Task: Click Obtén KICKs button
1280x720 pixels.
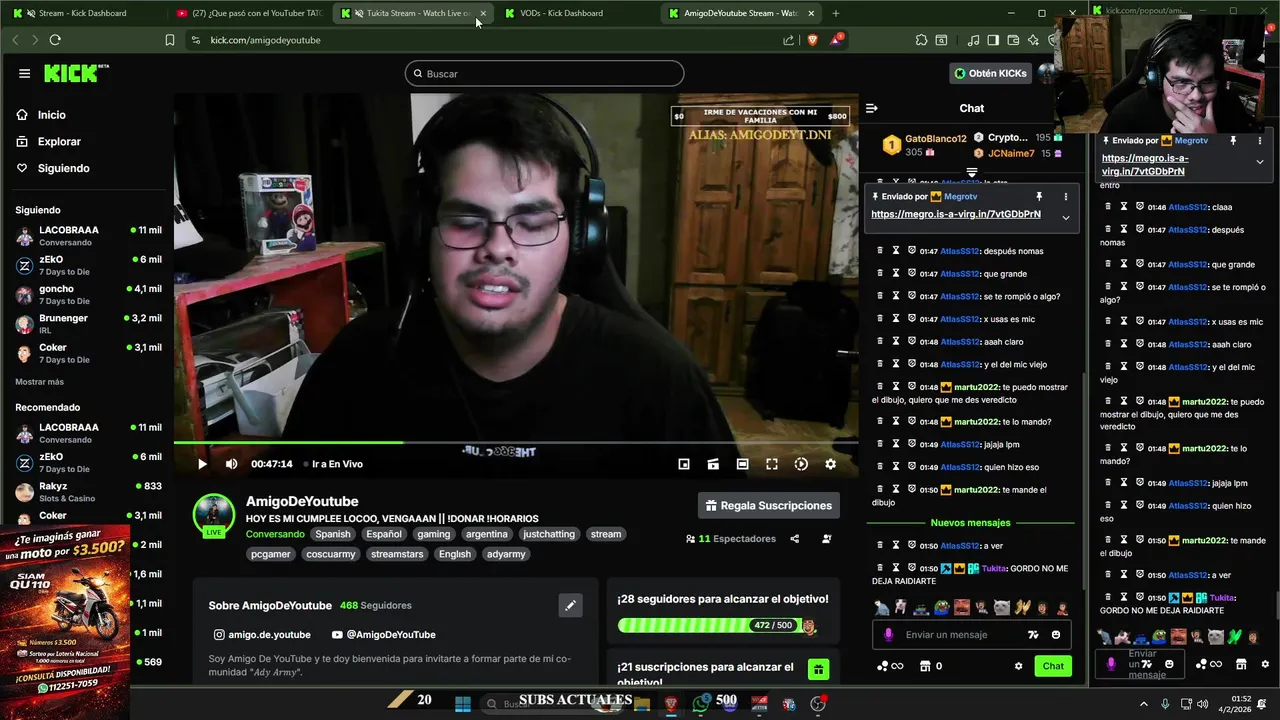Action: point(990,73)
